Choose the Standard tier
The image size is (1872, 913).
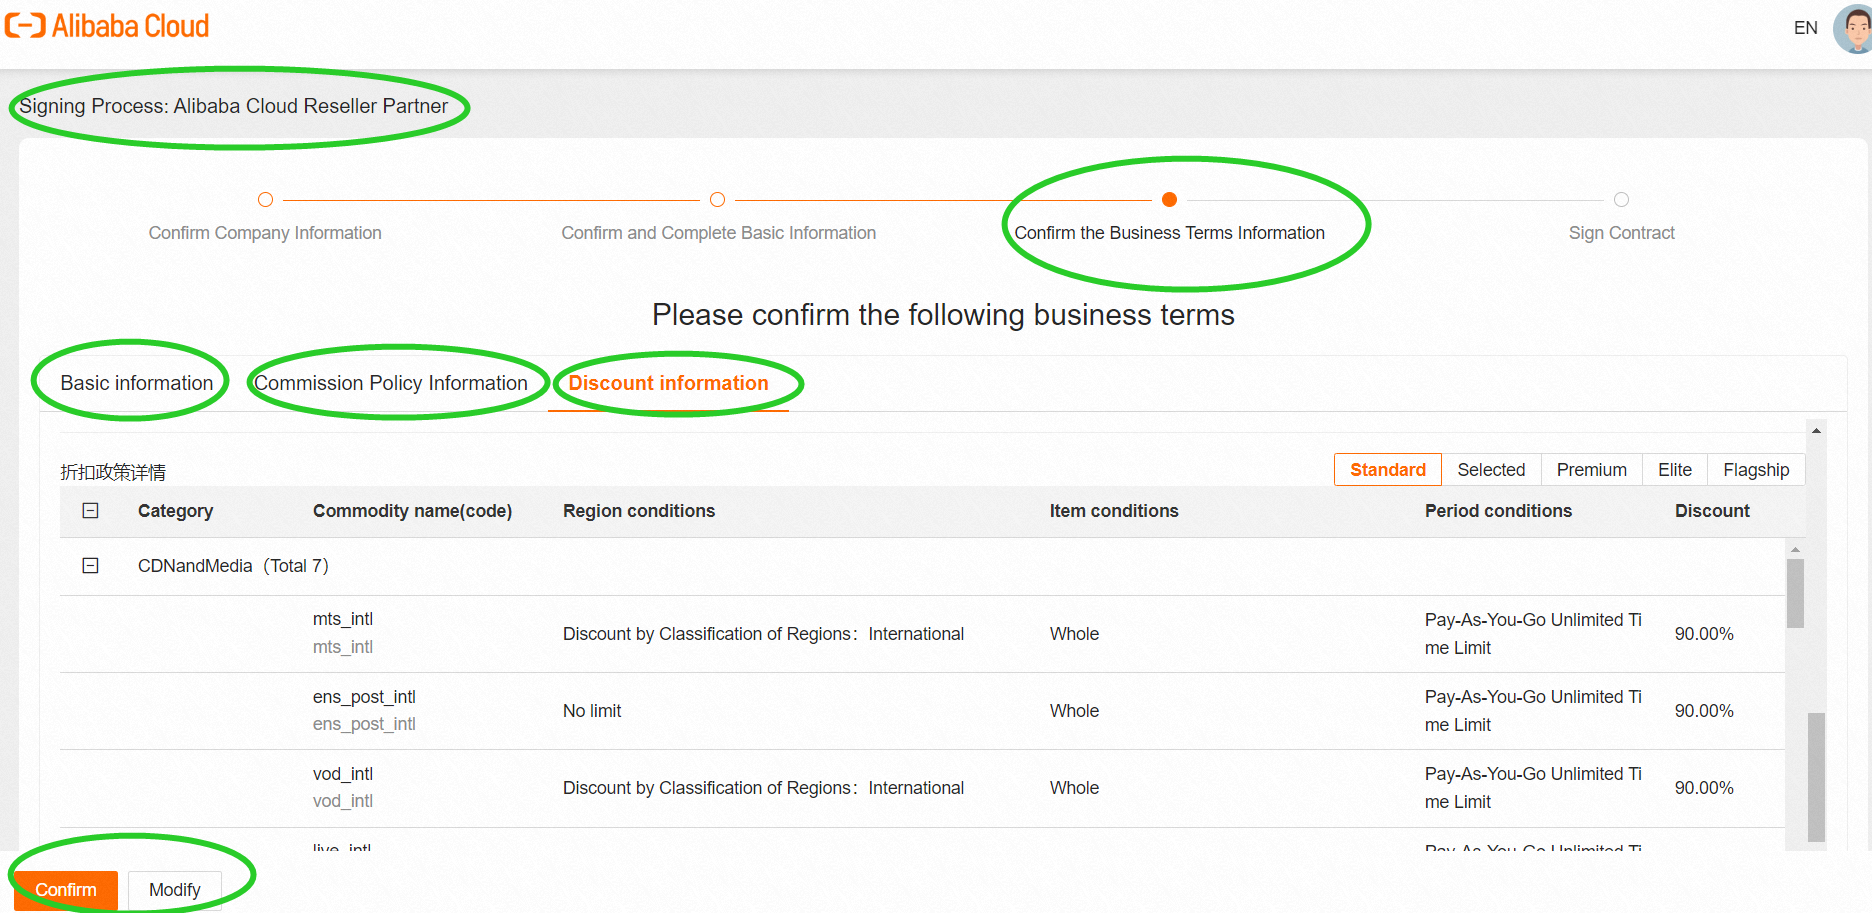[x=1388, y=470]
